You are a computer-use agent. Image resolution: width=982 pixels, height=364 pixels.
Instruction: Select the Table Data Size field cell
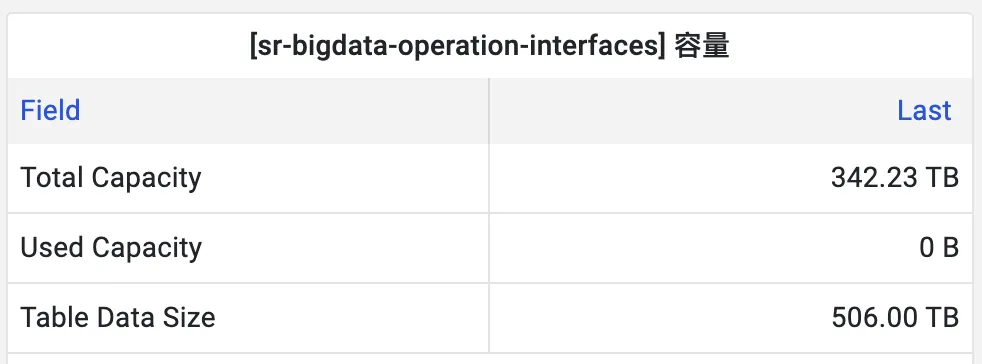tap(249, 318)
